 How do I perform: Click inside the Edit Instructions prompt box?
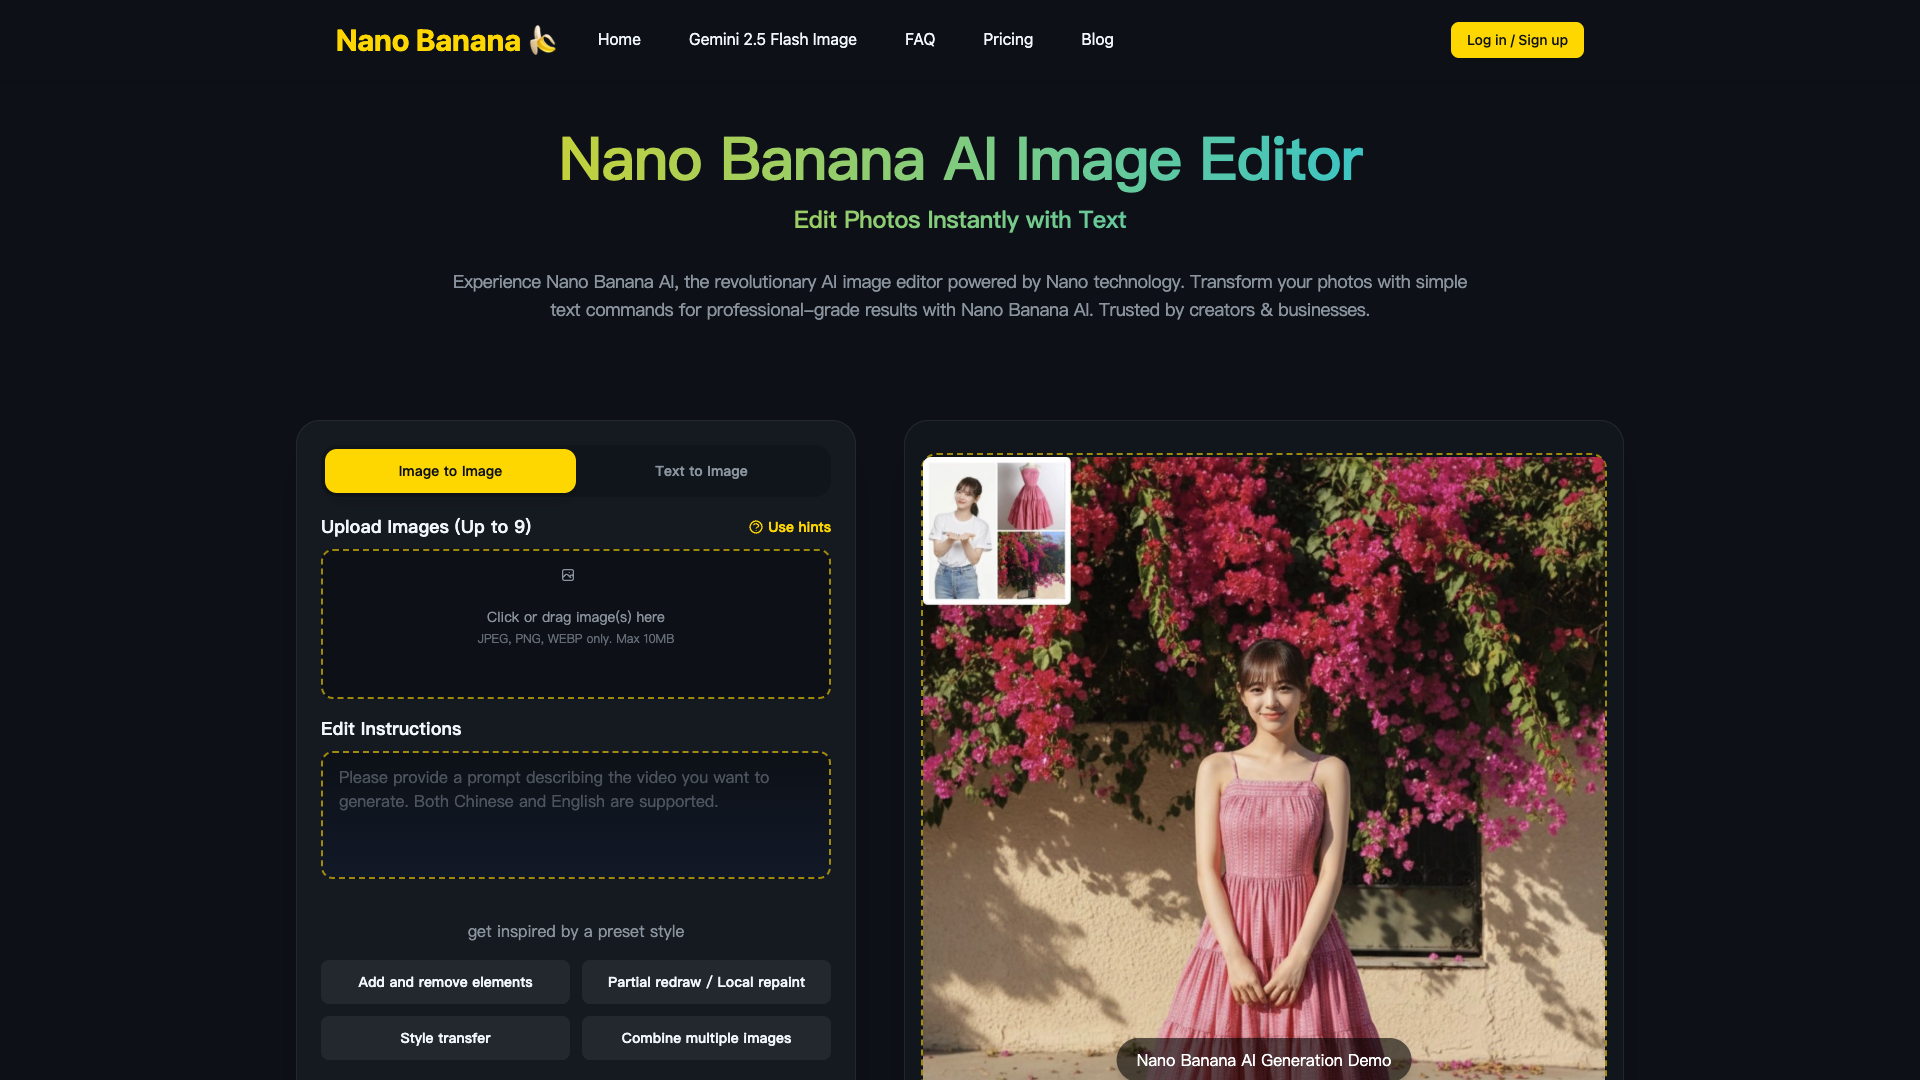(x=575, y=814)
